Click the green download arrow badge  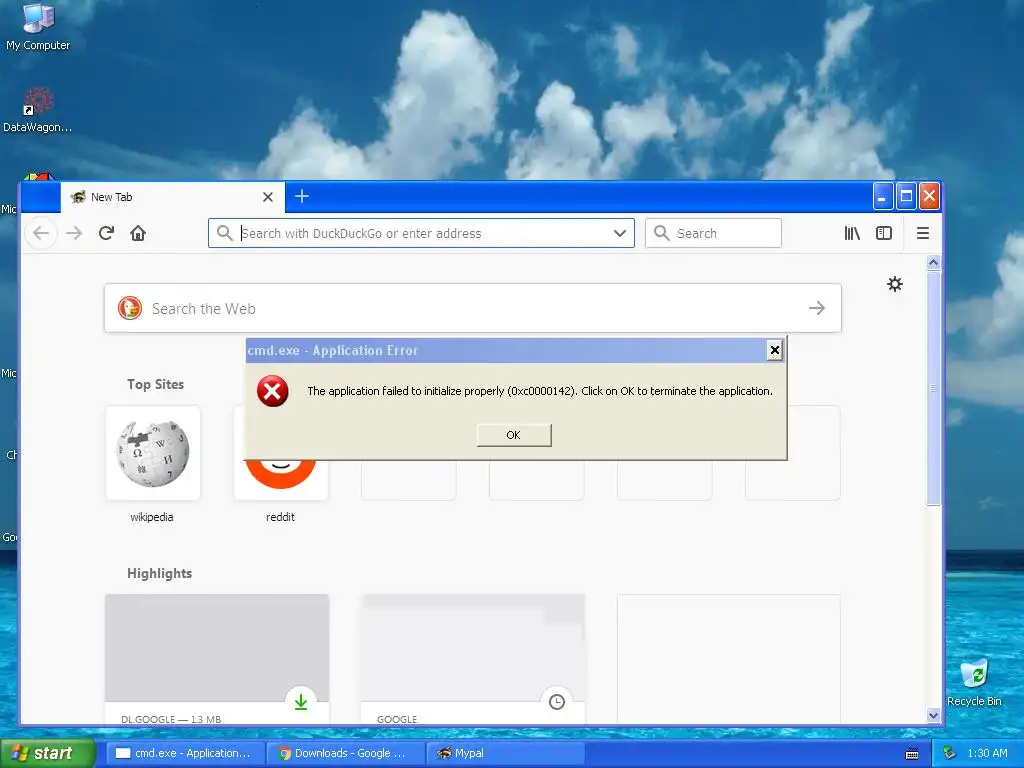point(301,702)
